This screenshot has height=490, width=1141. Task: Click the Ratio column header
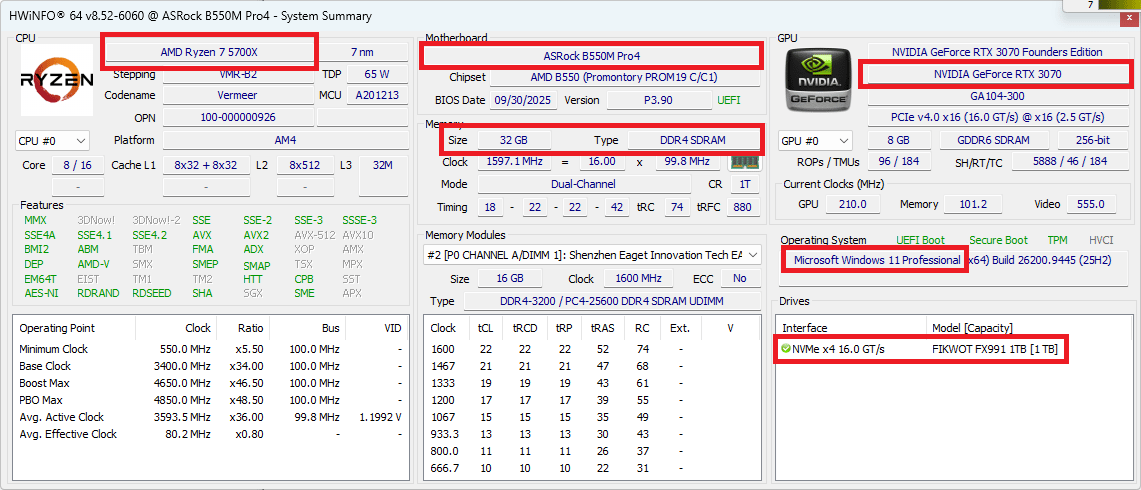click(x=242, y=328)
